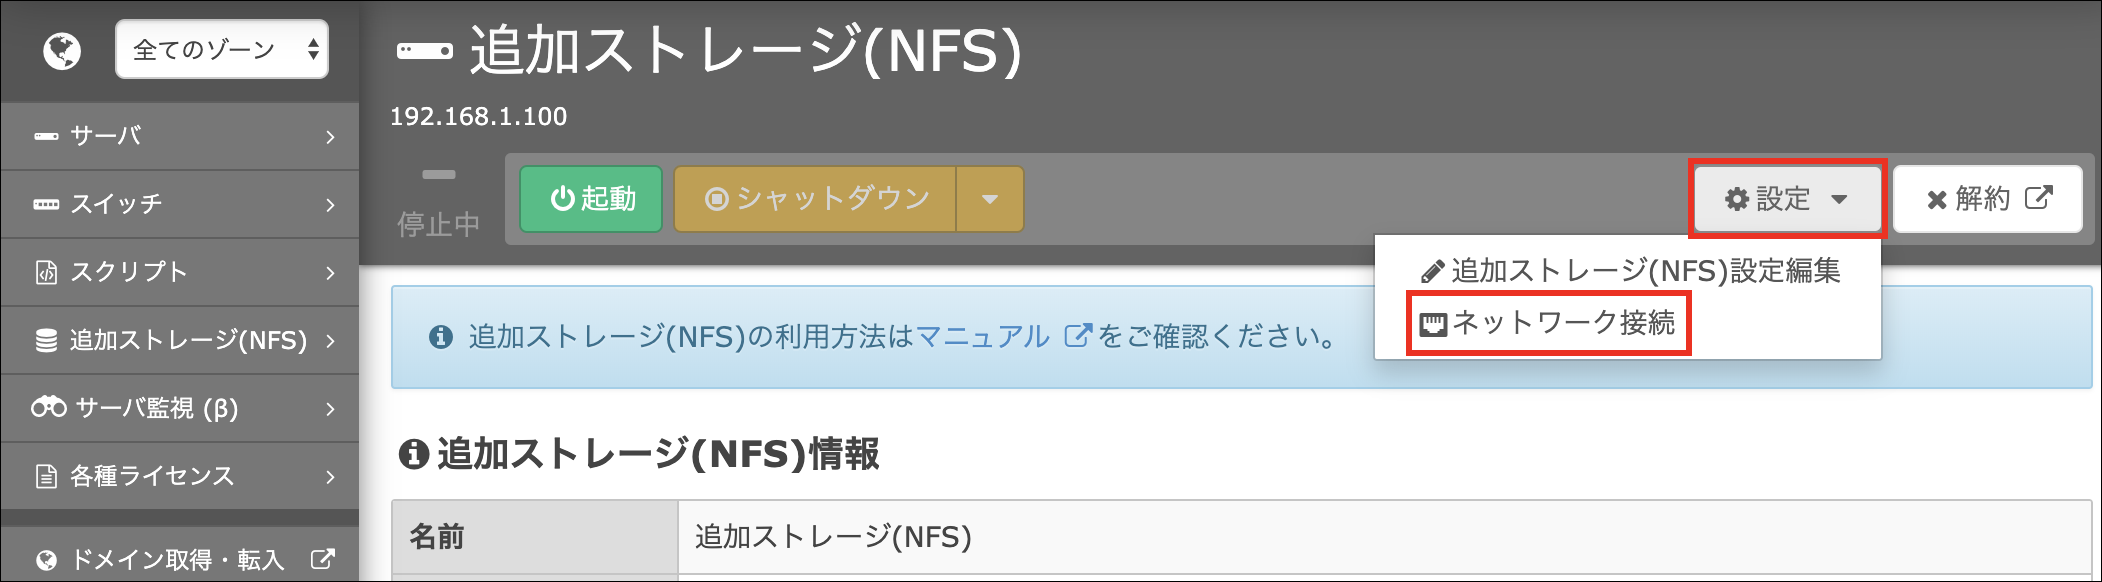This screenshot has height=582, width=2102.
Task: Expand the shutdown options dropdown arrow
Action: (990, 199)
